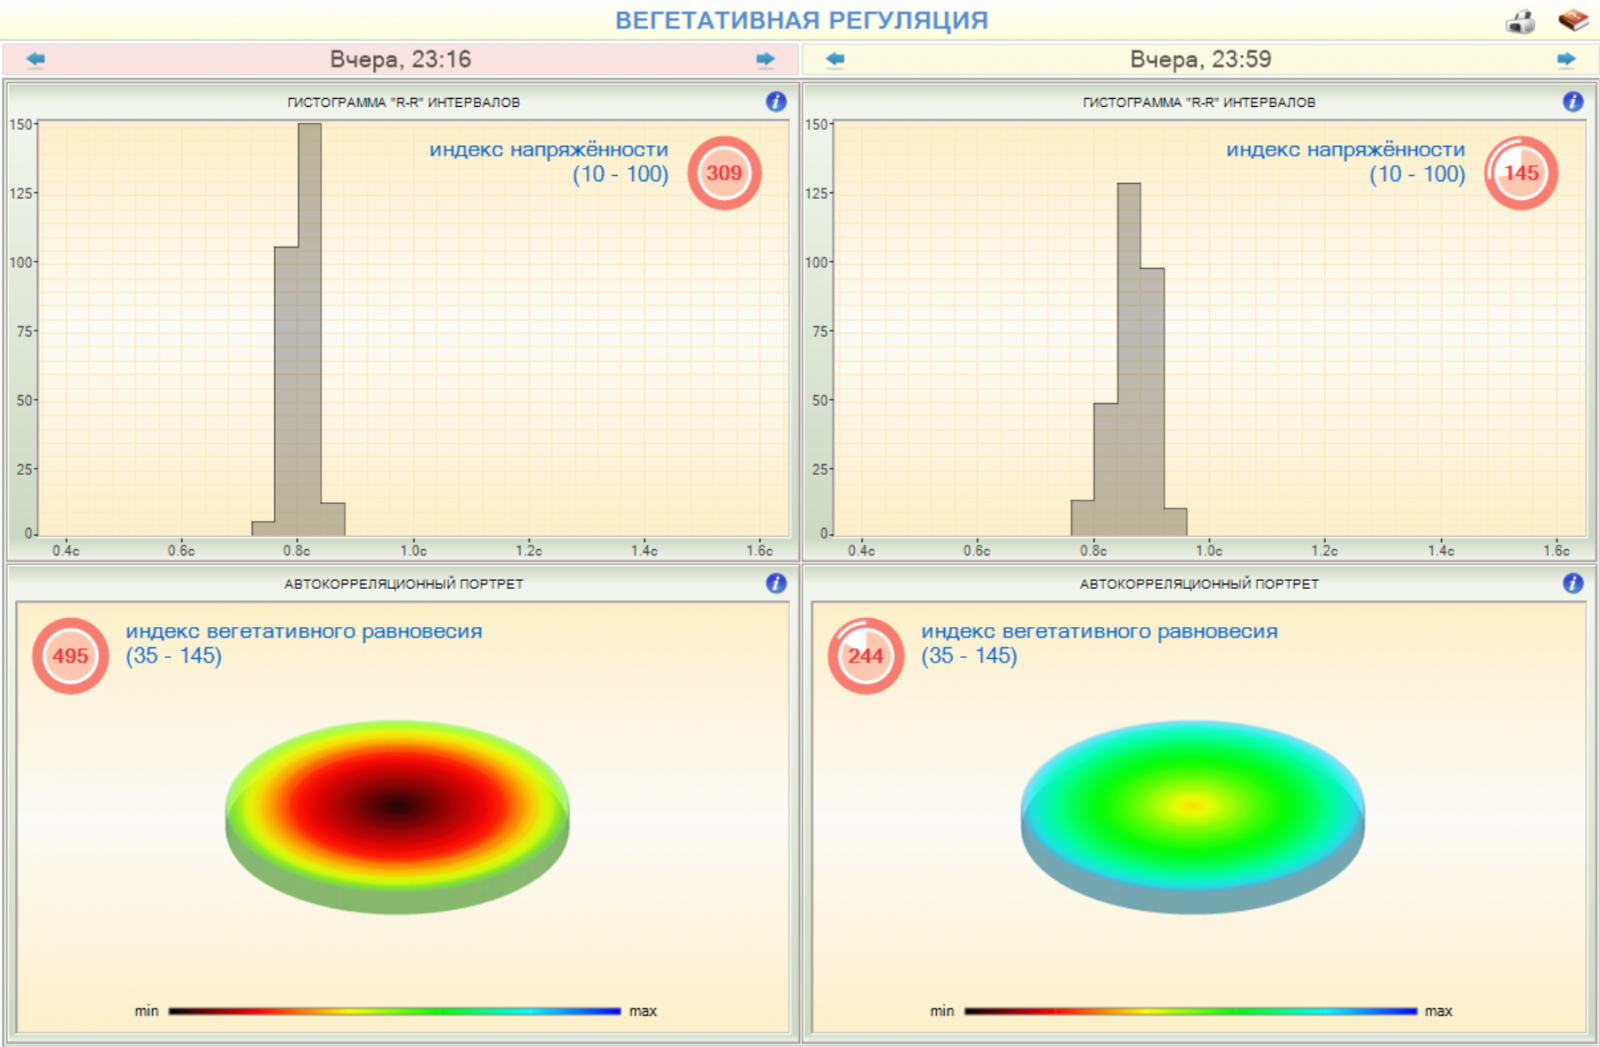This screenshot has height=1047, width=1600.
Task: Open info for right R-R histogram
Action: point(1573,101)
